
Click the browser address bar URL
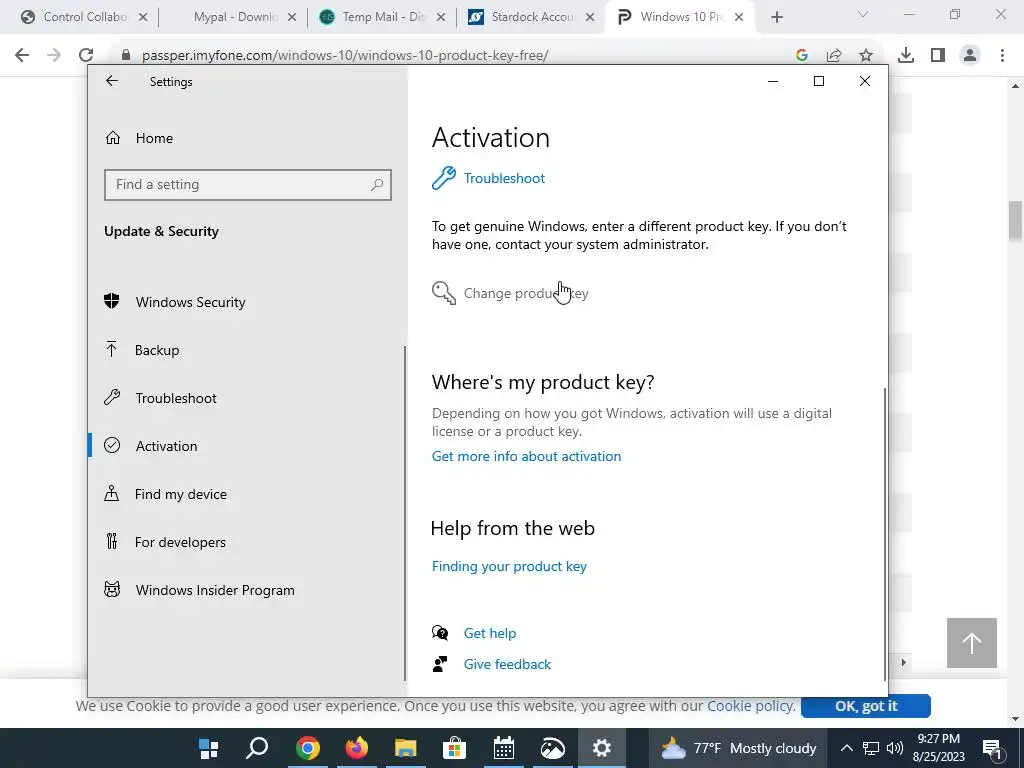345,56
